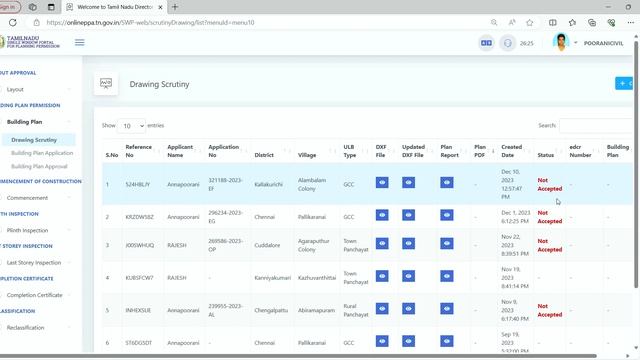Click Not Accepted status in Kallakurichi row
The width and height of the screenshot is (640, 360).
[x=549, y=184]
